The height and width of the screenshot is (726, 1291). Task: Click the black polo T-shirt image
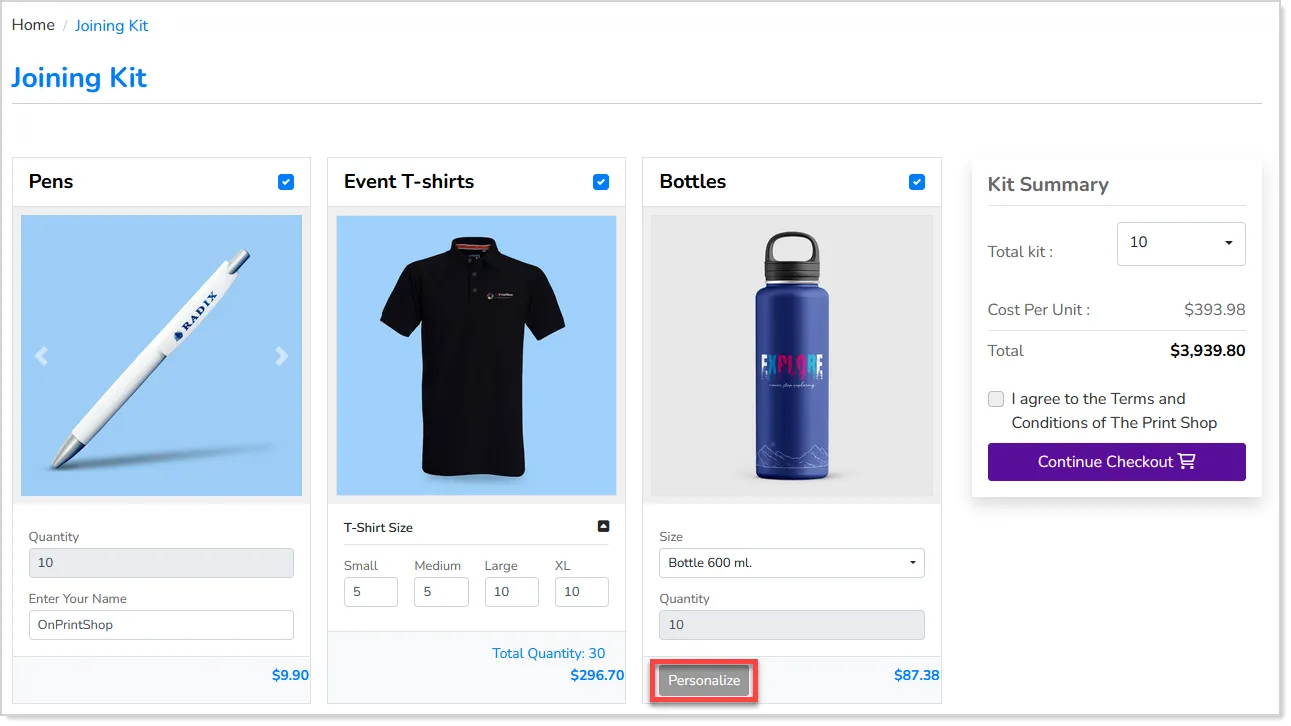pos(474,358)
